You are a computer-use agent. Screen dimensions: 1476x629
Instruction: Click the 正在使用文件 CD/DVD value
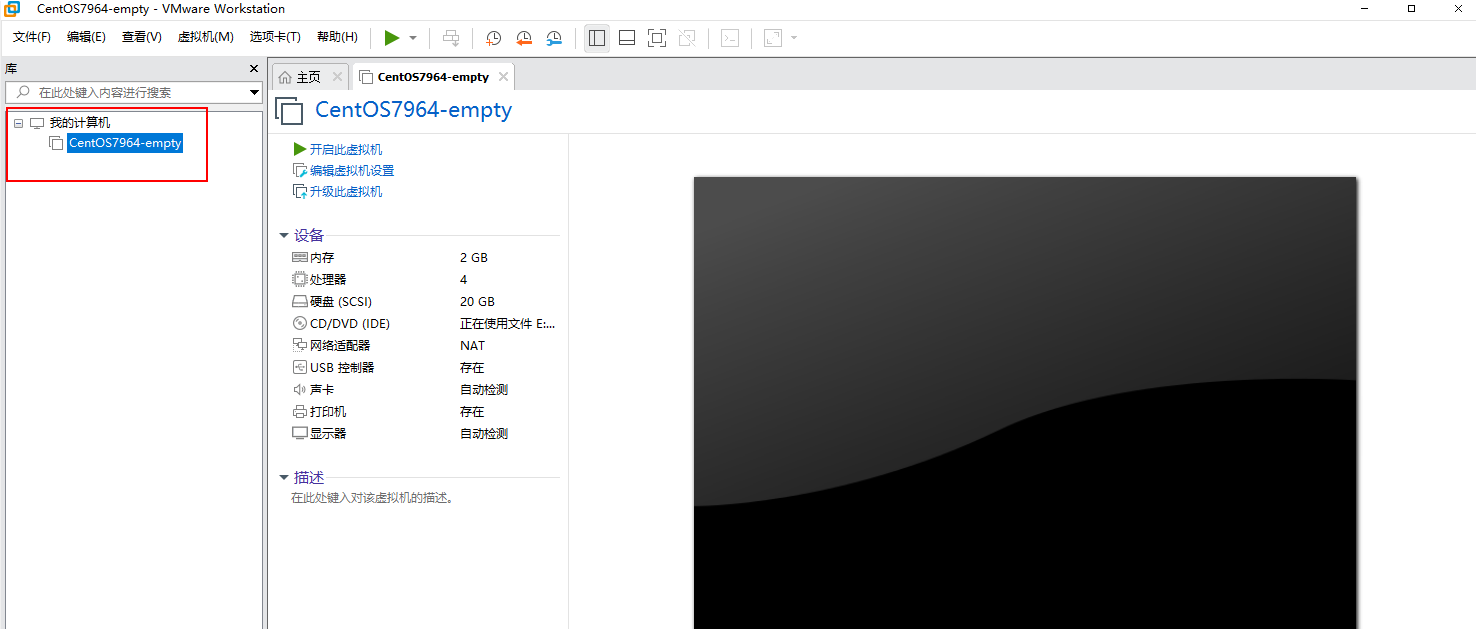tap(508, 324)
